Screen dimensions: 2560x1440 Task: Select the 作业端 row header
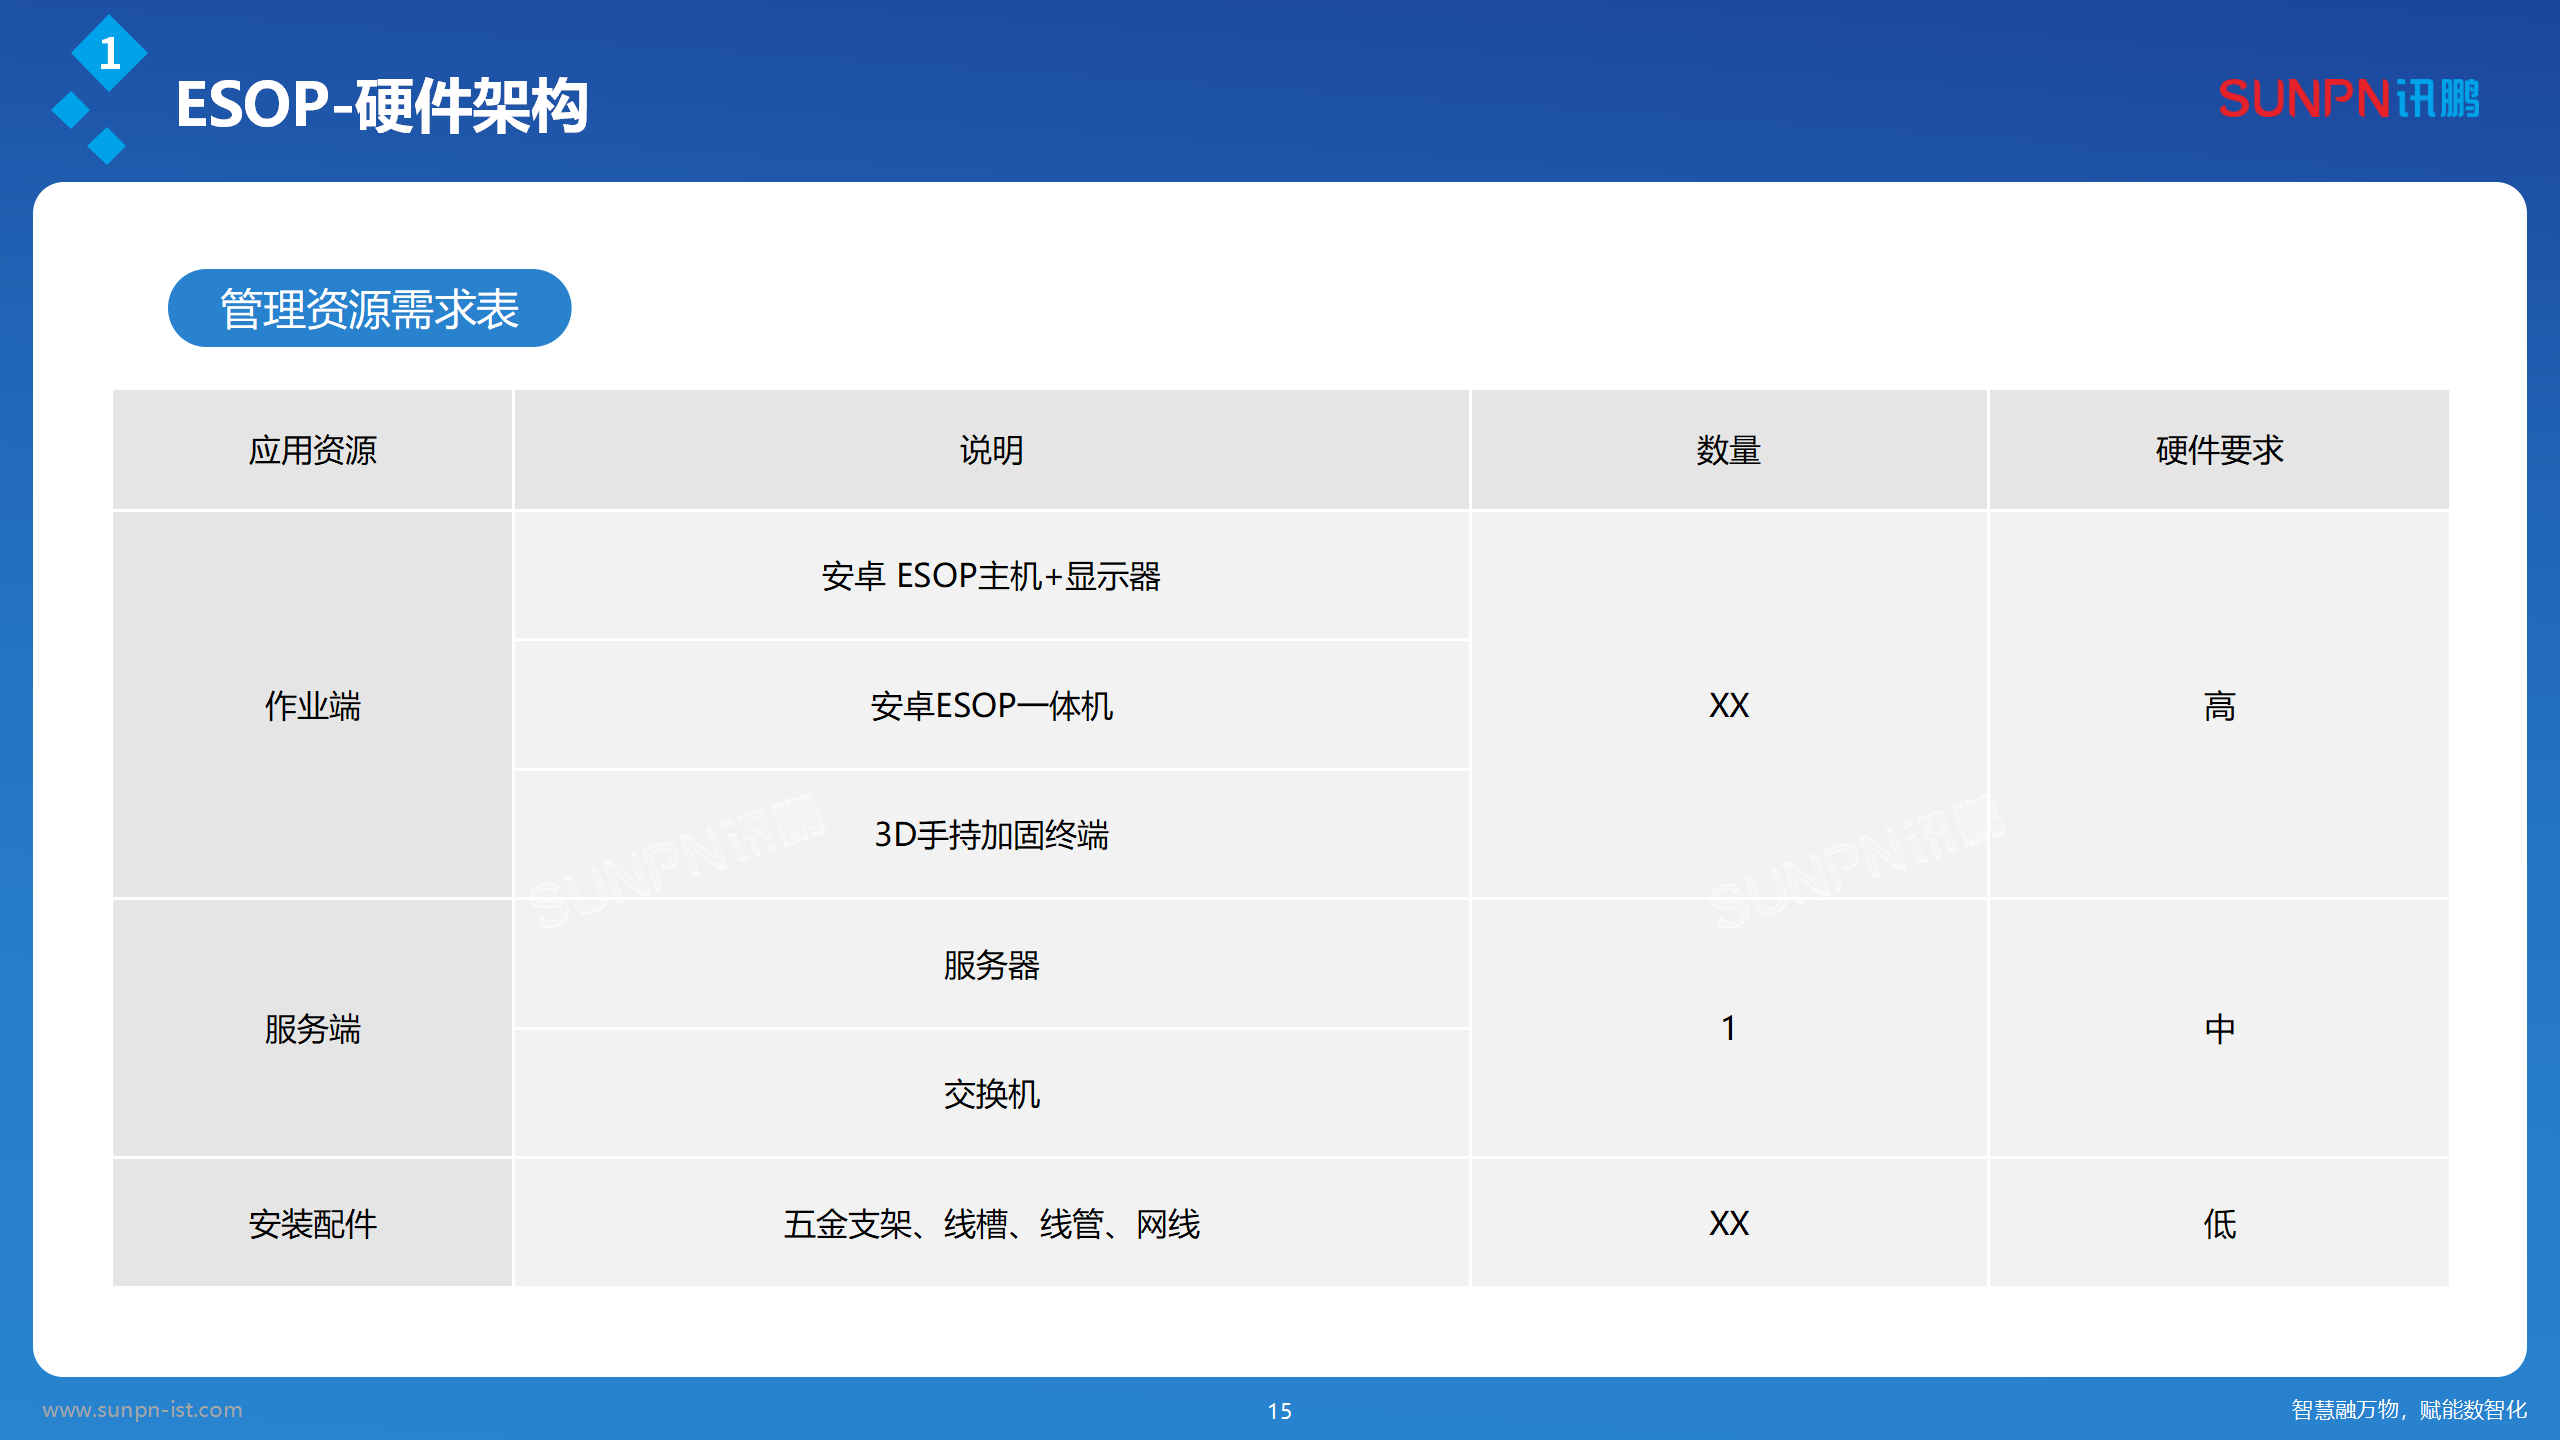pyautogui.click(x=313, y=706)
